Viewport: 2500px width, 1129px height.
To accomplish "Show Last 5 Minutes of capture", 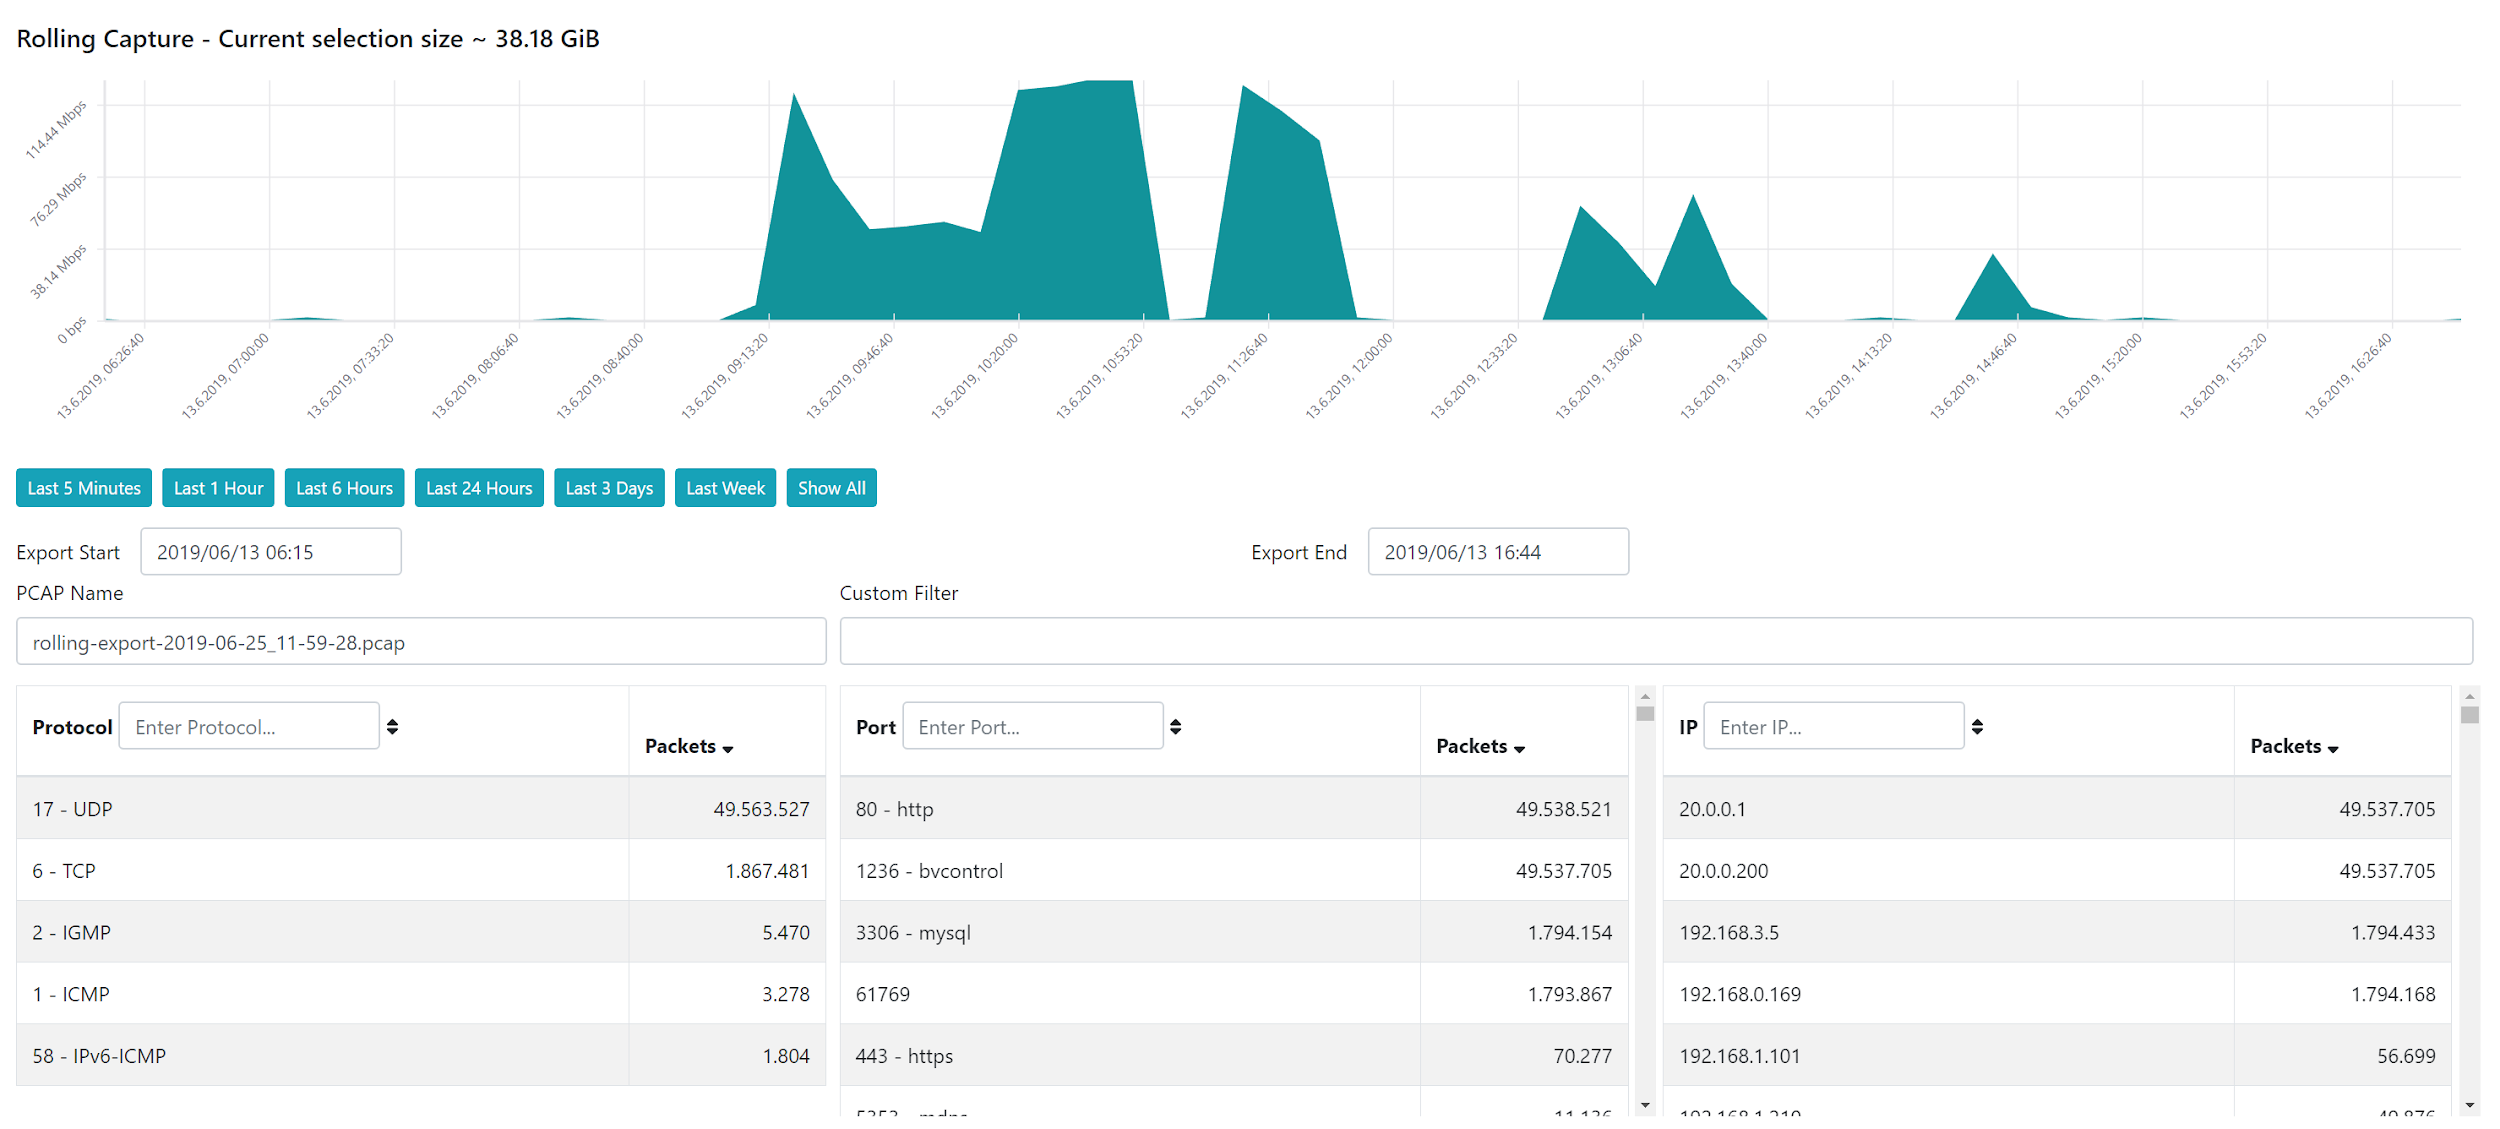I will [84, 488].
